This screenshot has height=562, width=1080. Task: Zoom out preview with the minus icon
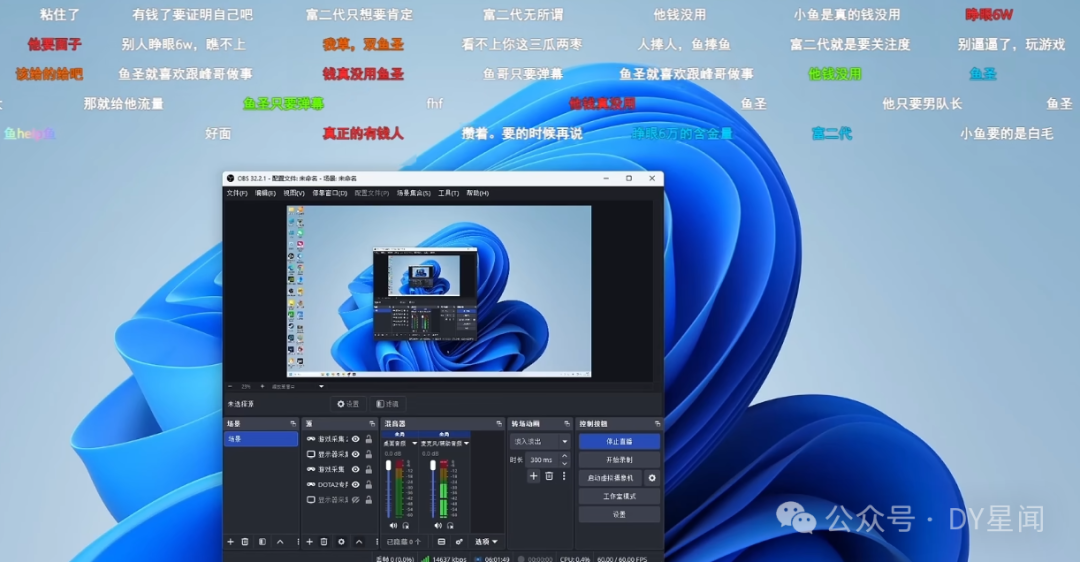[x=231, y=386]
